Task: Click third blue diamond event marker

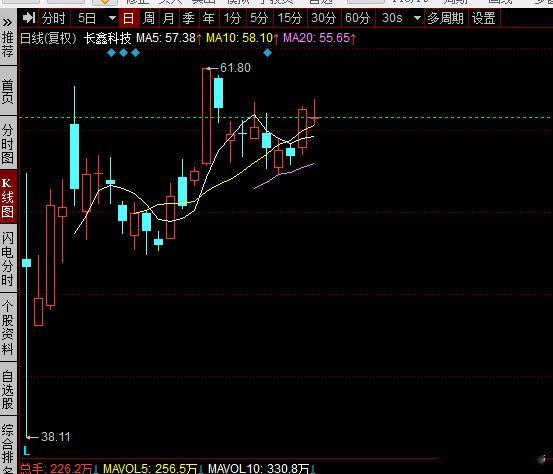Action: (135, 53)
